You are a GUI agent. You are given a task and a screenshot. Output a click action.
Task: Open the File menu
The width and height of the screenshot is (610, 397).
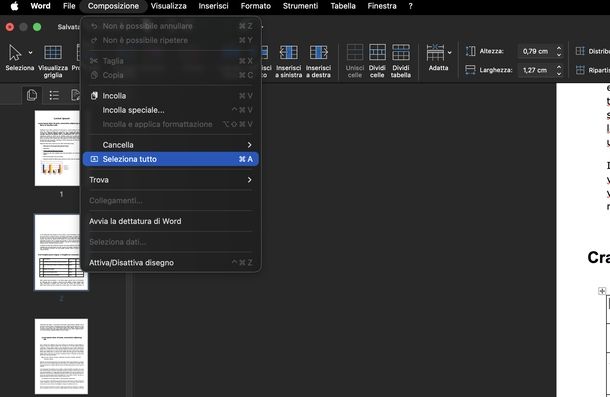(69, 6)
